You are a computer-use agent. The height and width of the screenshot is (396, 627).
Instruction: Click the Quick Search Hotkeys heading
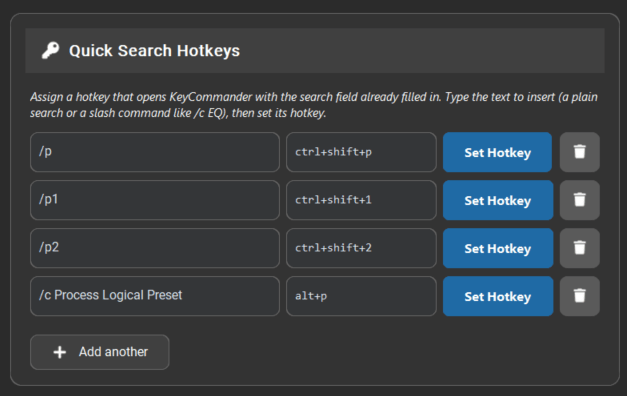(154, 51)
